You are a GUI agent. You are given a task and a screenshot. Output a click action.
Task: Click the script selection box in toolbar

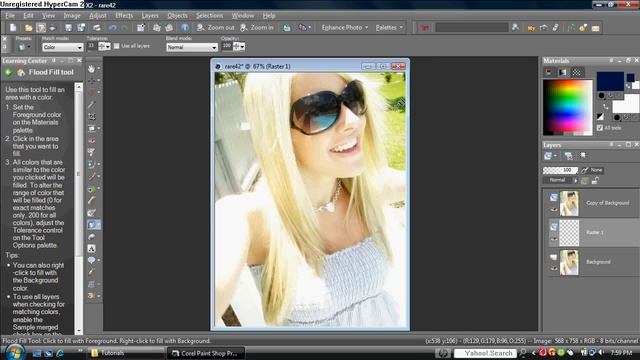(x=471, y=27)
